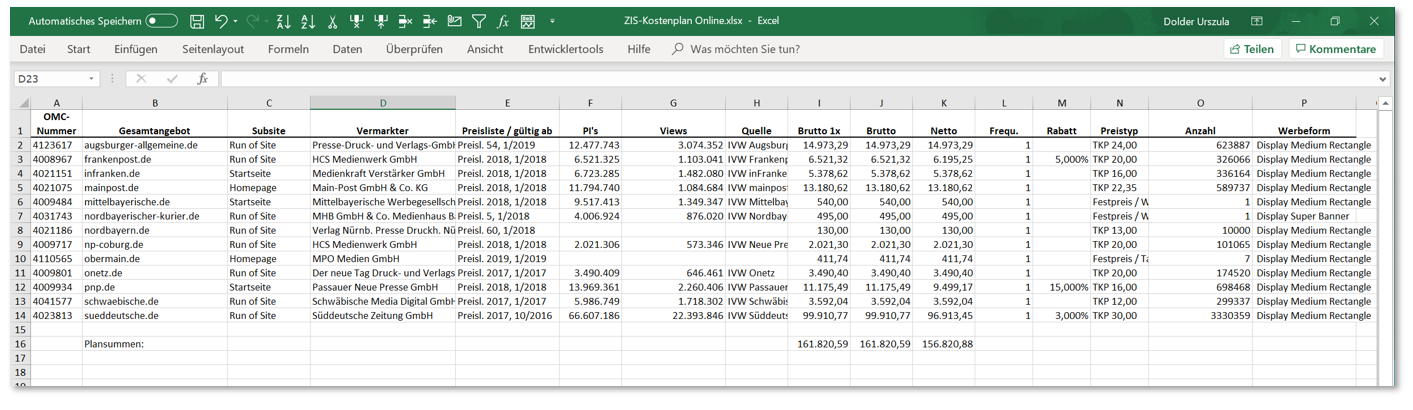Click the Select All corner triangle
This screenshot has width=1413, height=410.
pos(22,103)
